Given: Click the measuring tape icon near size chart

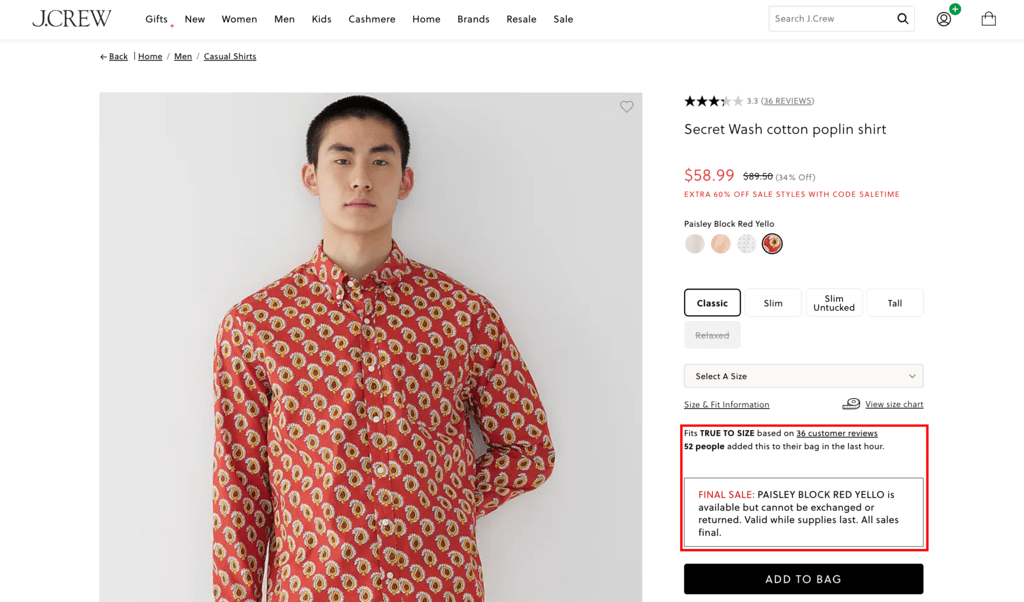Looking at the screenshot, I should pos(849,404).
